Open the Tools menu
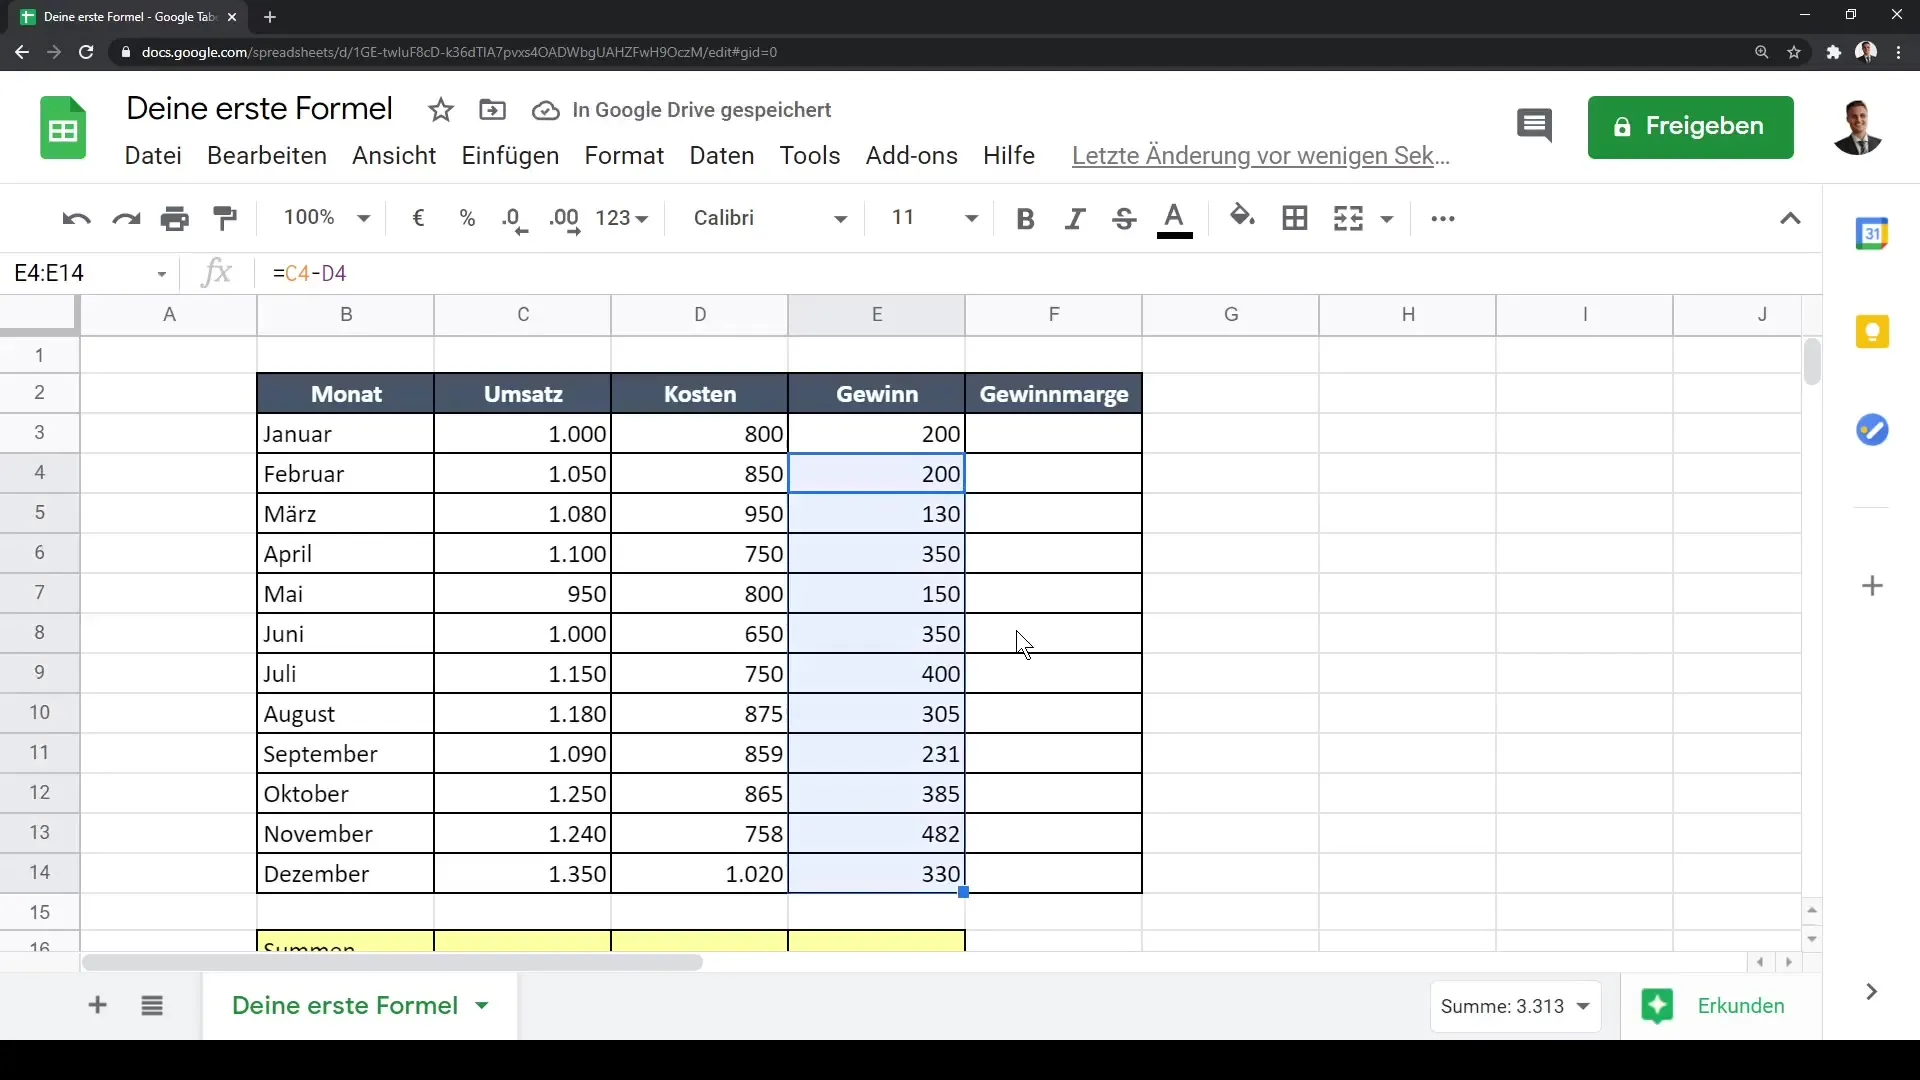 point(810,156)
